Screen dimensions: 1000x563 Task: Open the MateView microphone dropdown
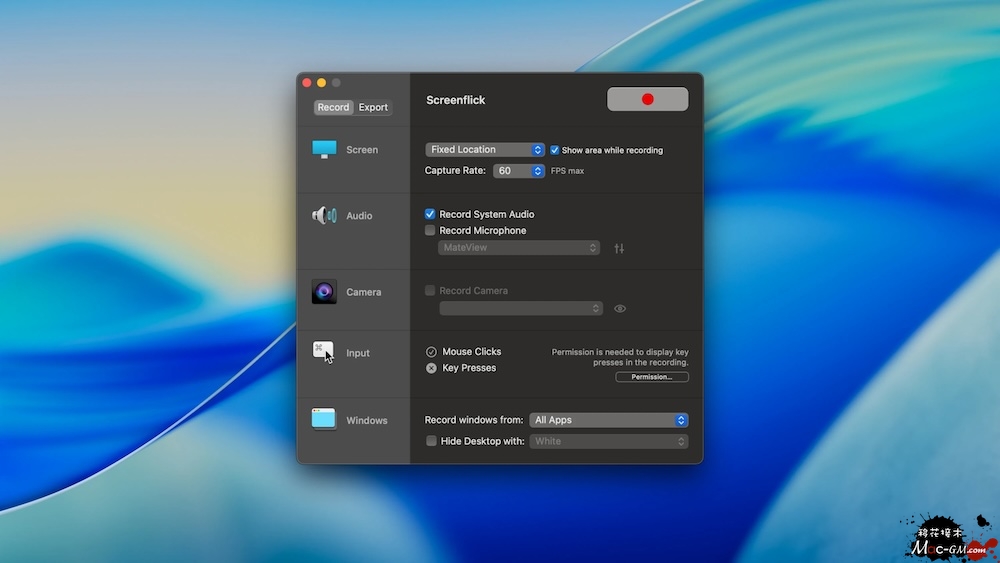click(518, 247)
